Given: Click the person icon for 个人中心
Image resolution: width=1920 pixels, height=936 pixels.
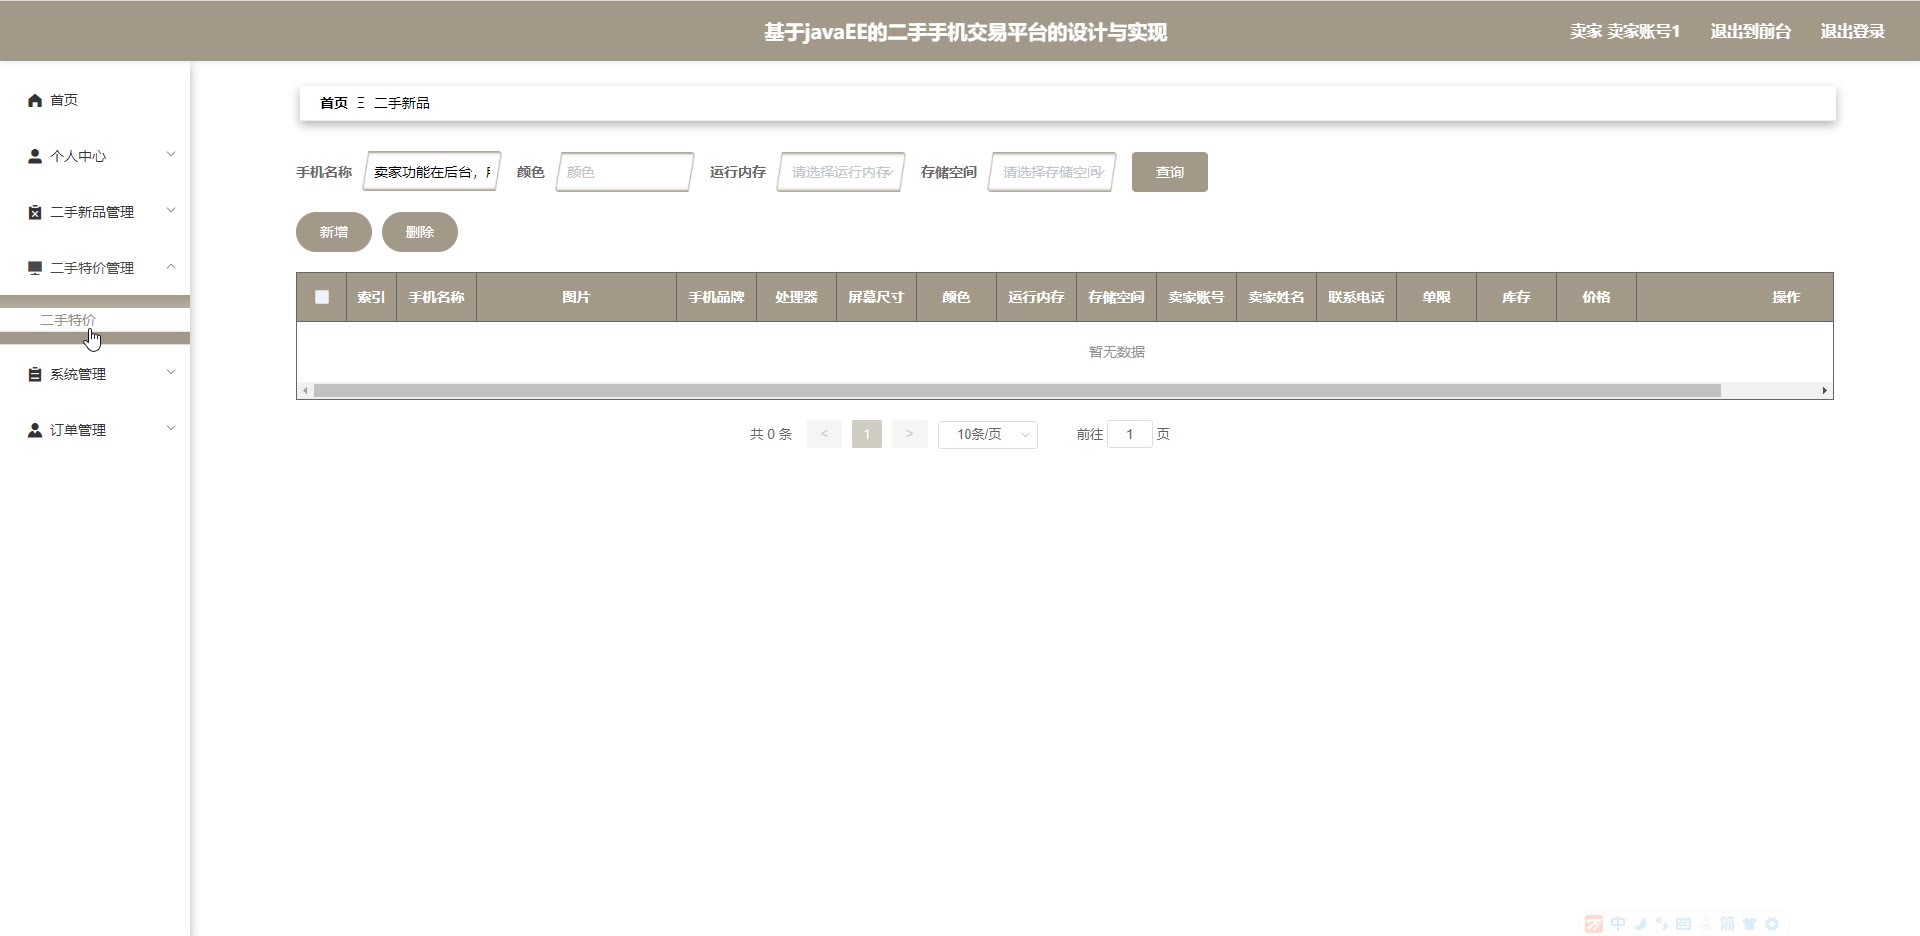Looking at the screenshot, I should (x=35, y=156).
